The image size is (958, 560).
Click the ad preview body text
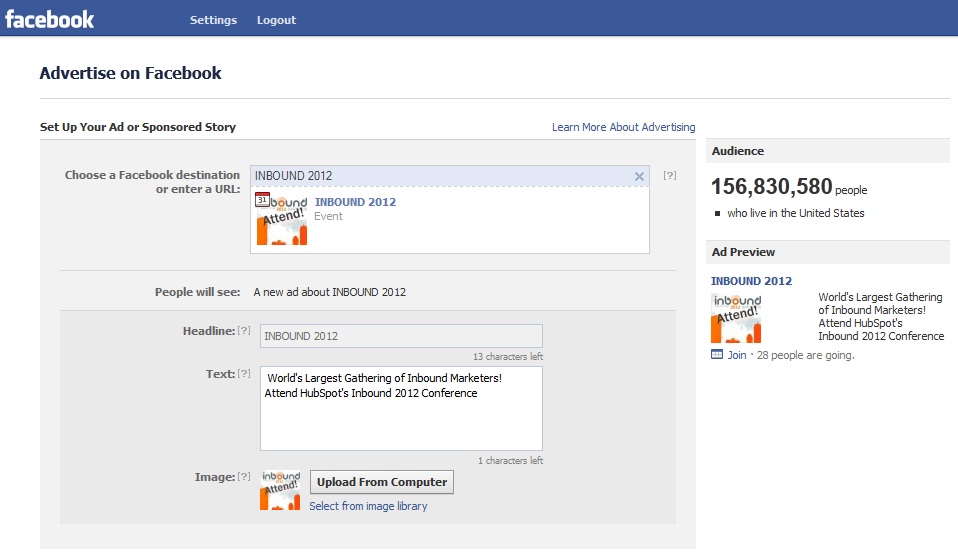coord(881,316)
